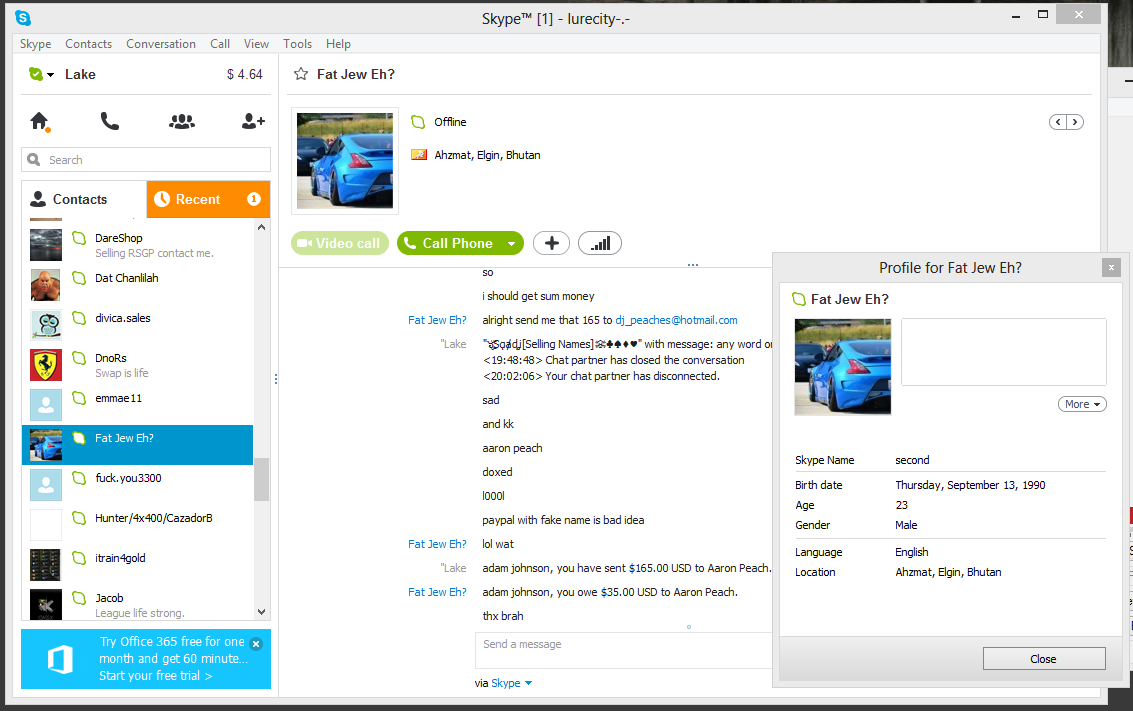Viewport: 1133px width, 711px height.
Task: Click the Recent tab notification badge
Action: [254, 199]
